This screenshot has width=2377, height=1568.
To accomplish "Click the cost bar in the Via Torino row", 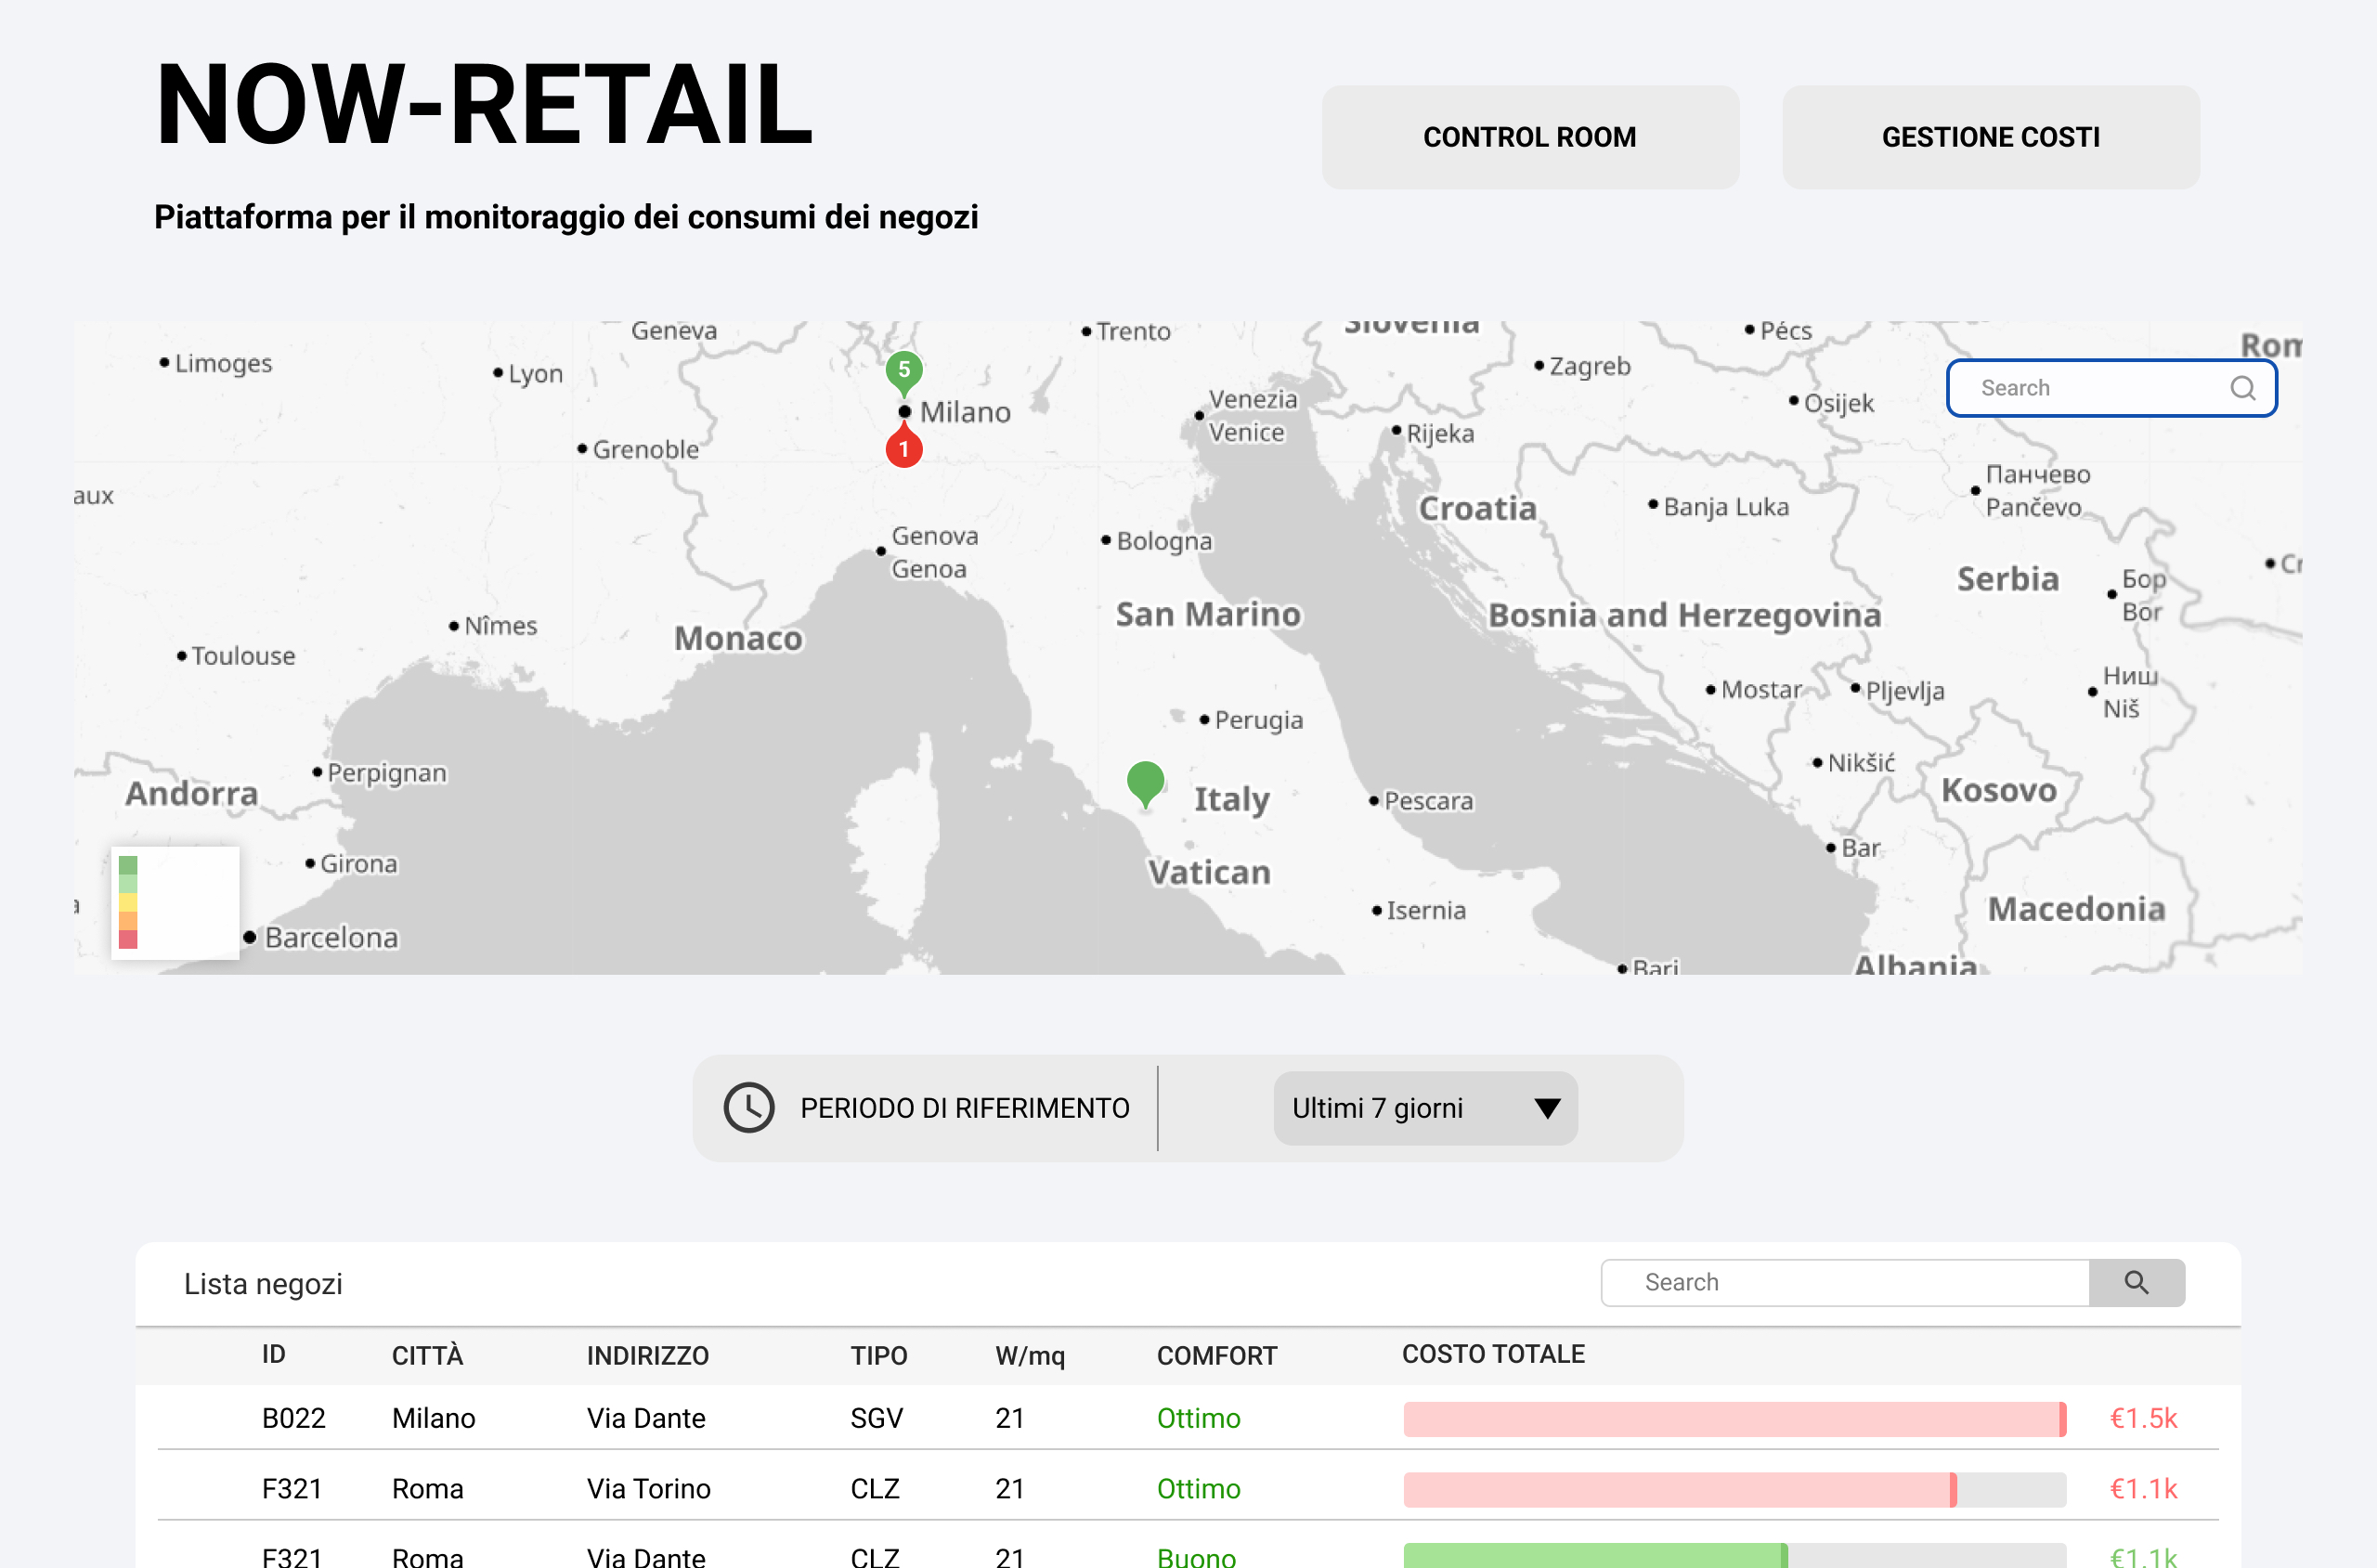I will (x=1734, y=1489).
